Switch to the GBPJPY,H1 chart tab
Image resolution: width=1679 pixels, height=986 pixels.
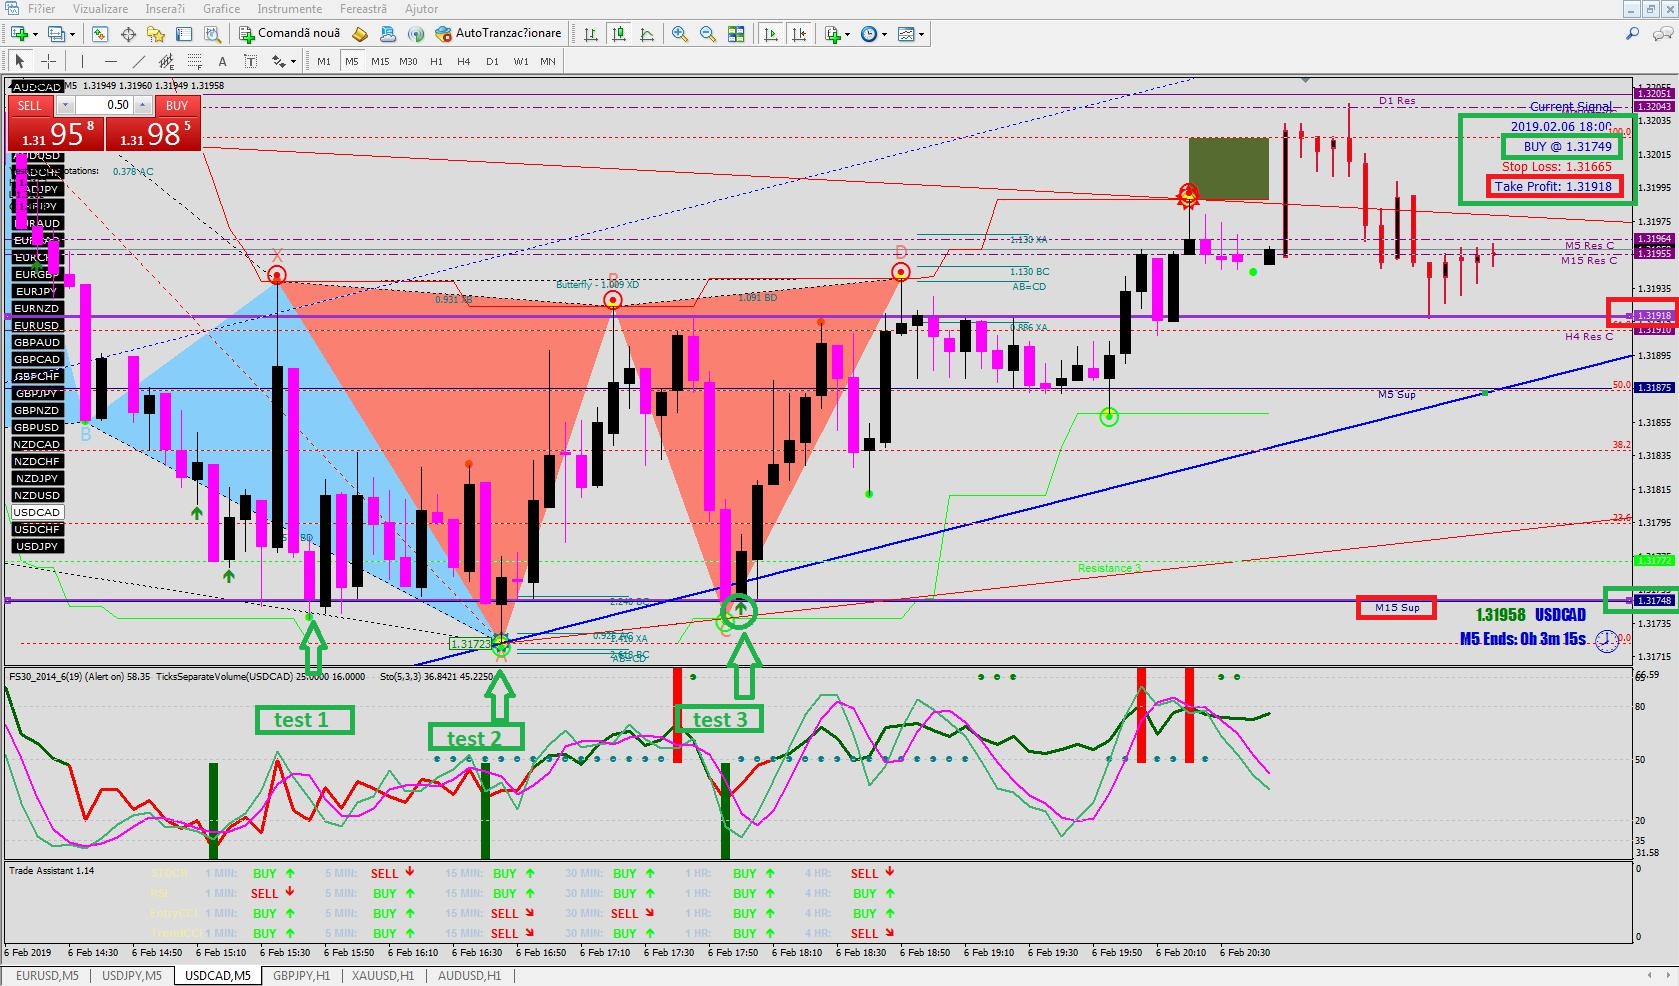tap(302, 976)
